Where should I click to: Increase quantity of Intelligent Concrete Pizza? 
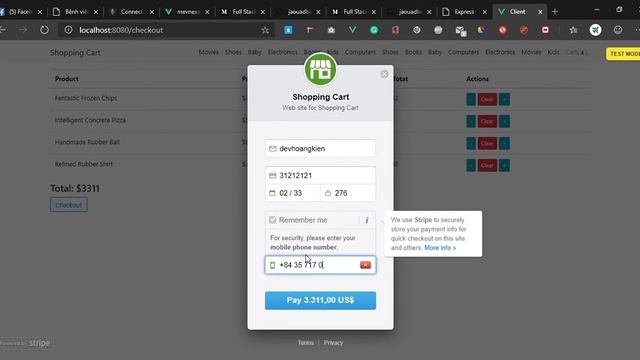pyautogui.click(x=504, y=121)
